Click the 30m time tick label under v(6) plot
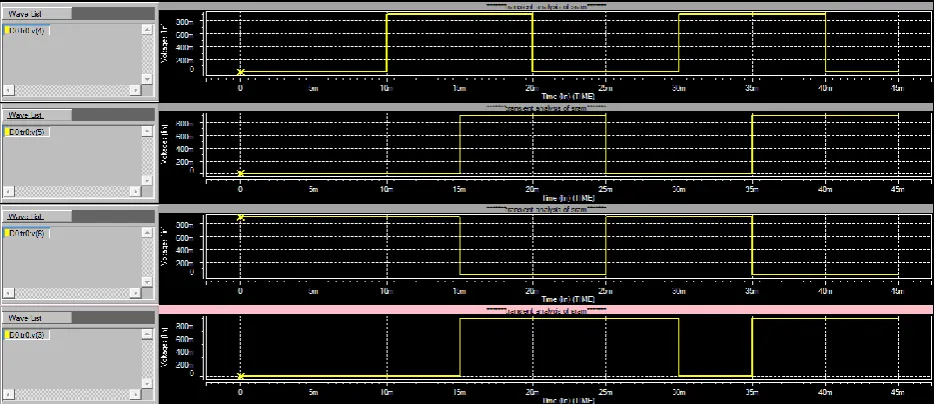The image size is (937, 404). tap(679, 291)
